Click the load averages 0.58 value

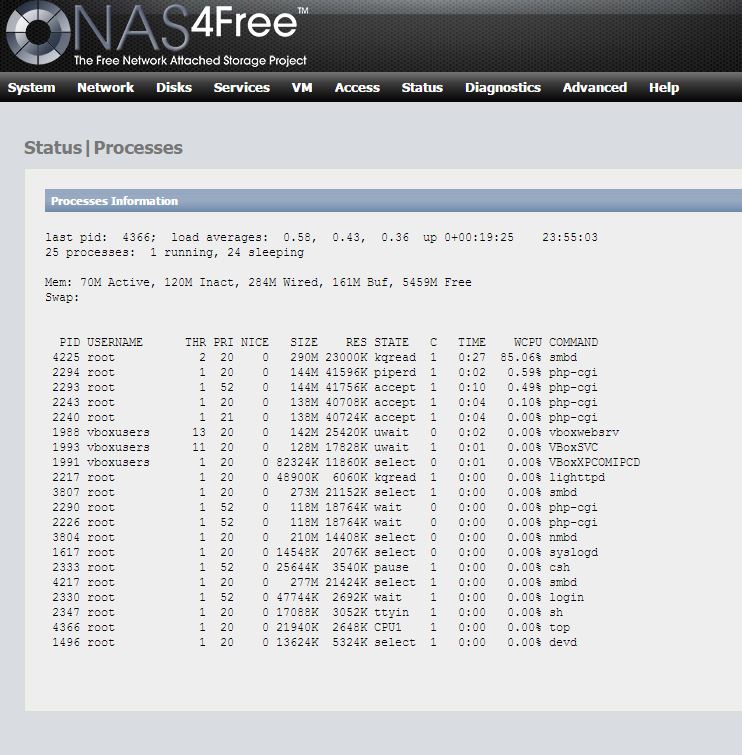(x=299, y=237)
